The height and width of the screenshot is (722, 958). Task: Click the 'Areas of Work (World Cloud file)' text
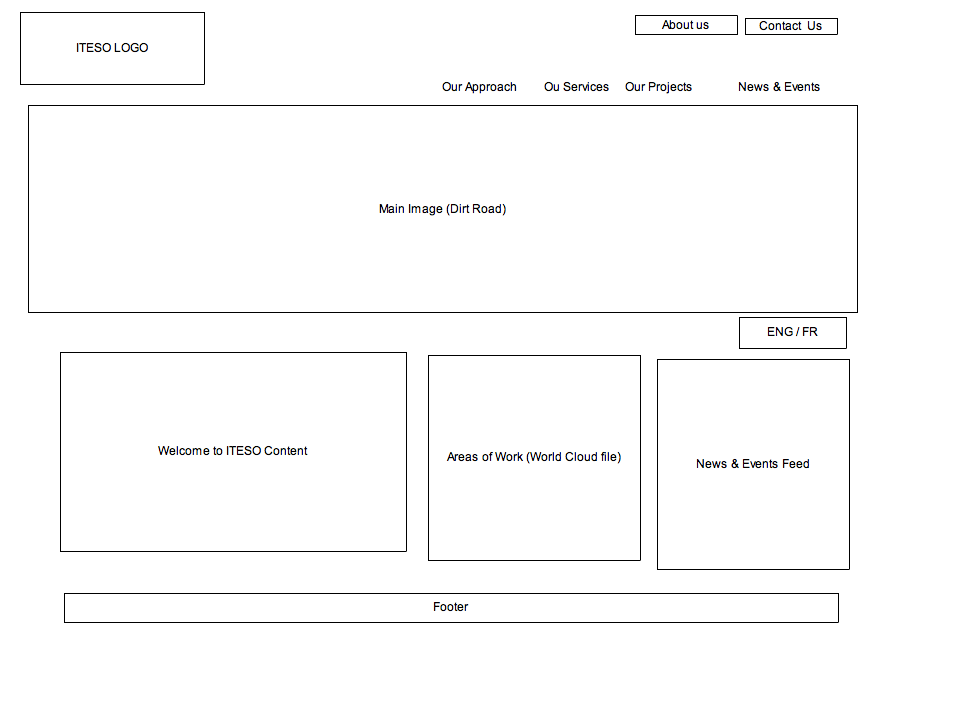click(x=534, y=457)
